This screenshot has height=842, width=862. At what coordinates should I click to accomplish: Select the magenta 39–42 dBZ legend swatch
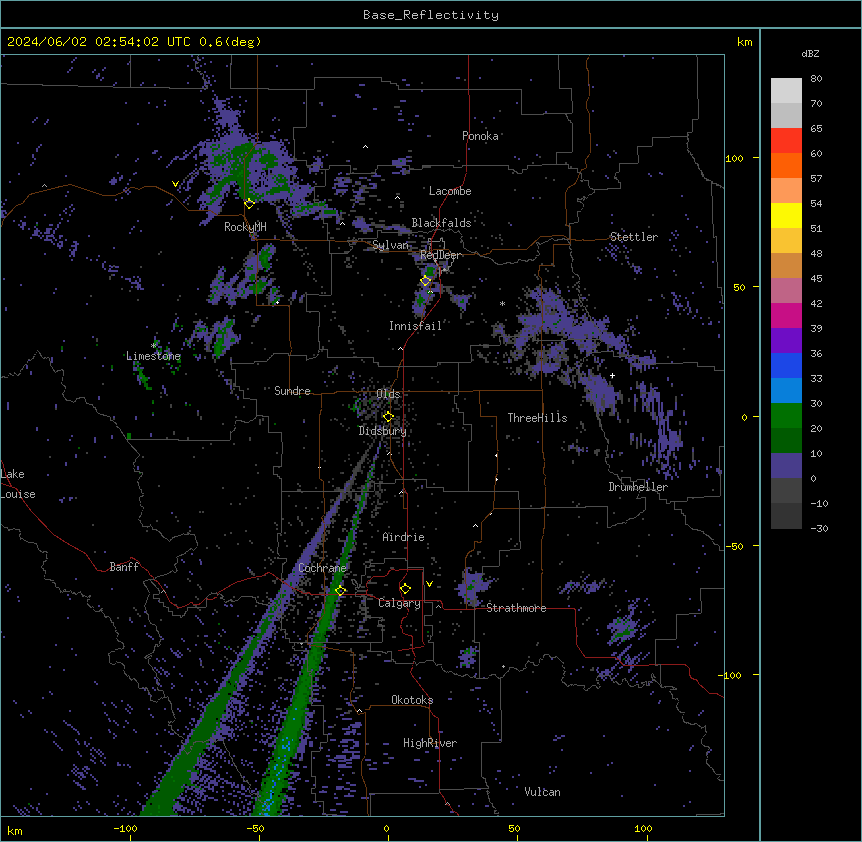coord(786,316)
